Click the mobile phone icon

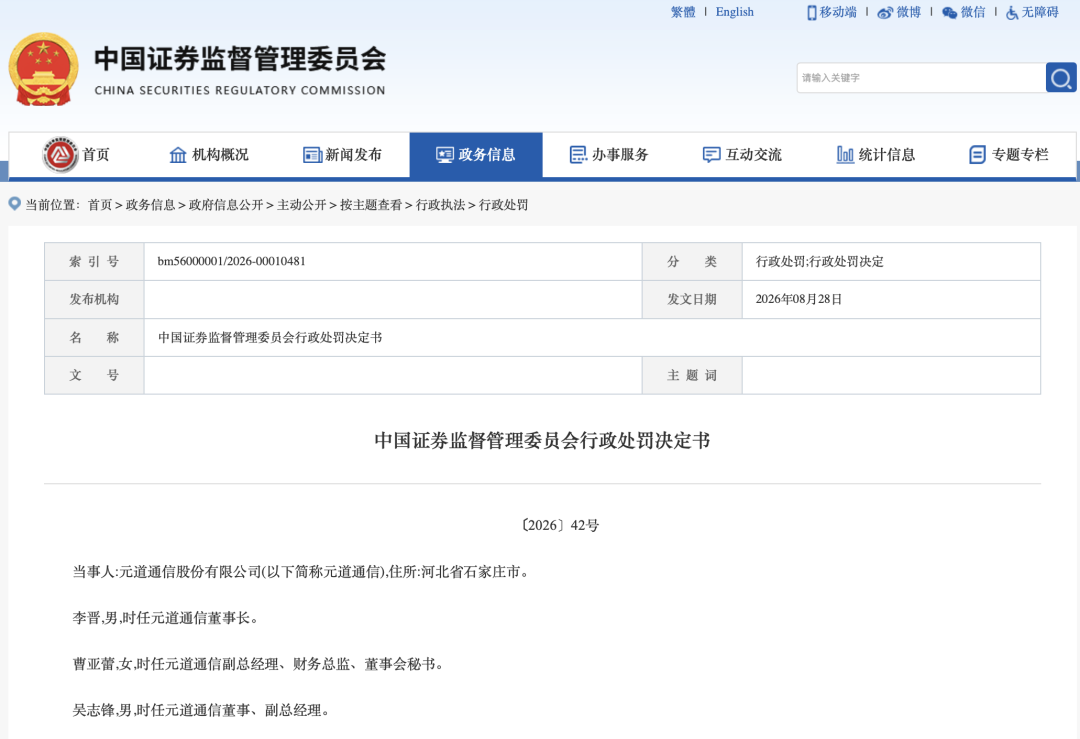811,12
